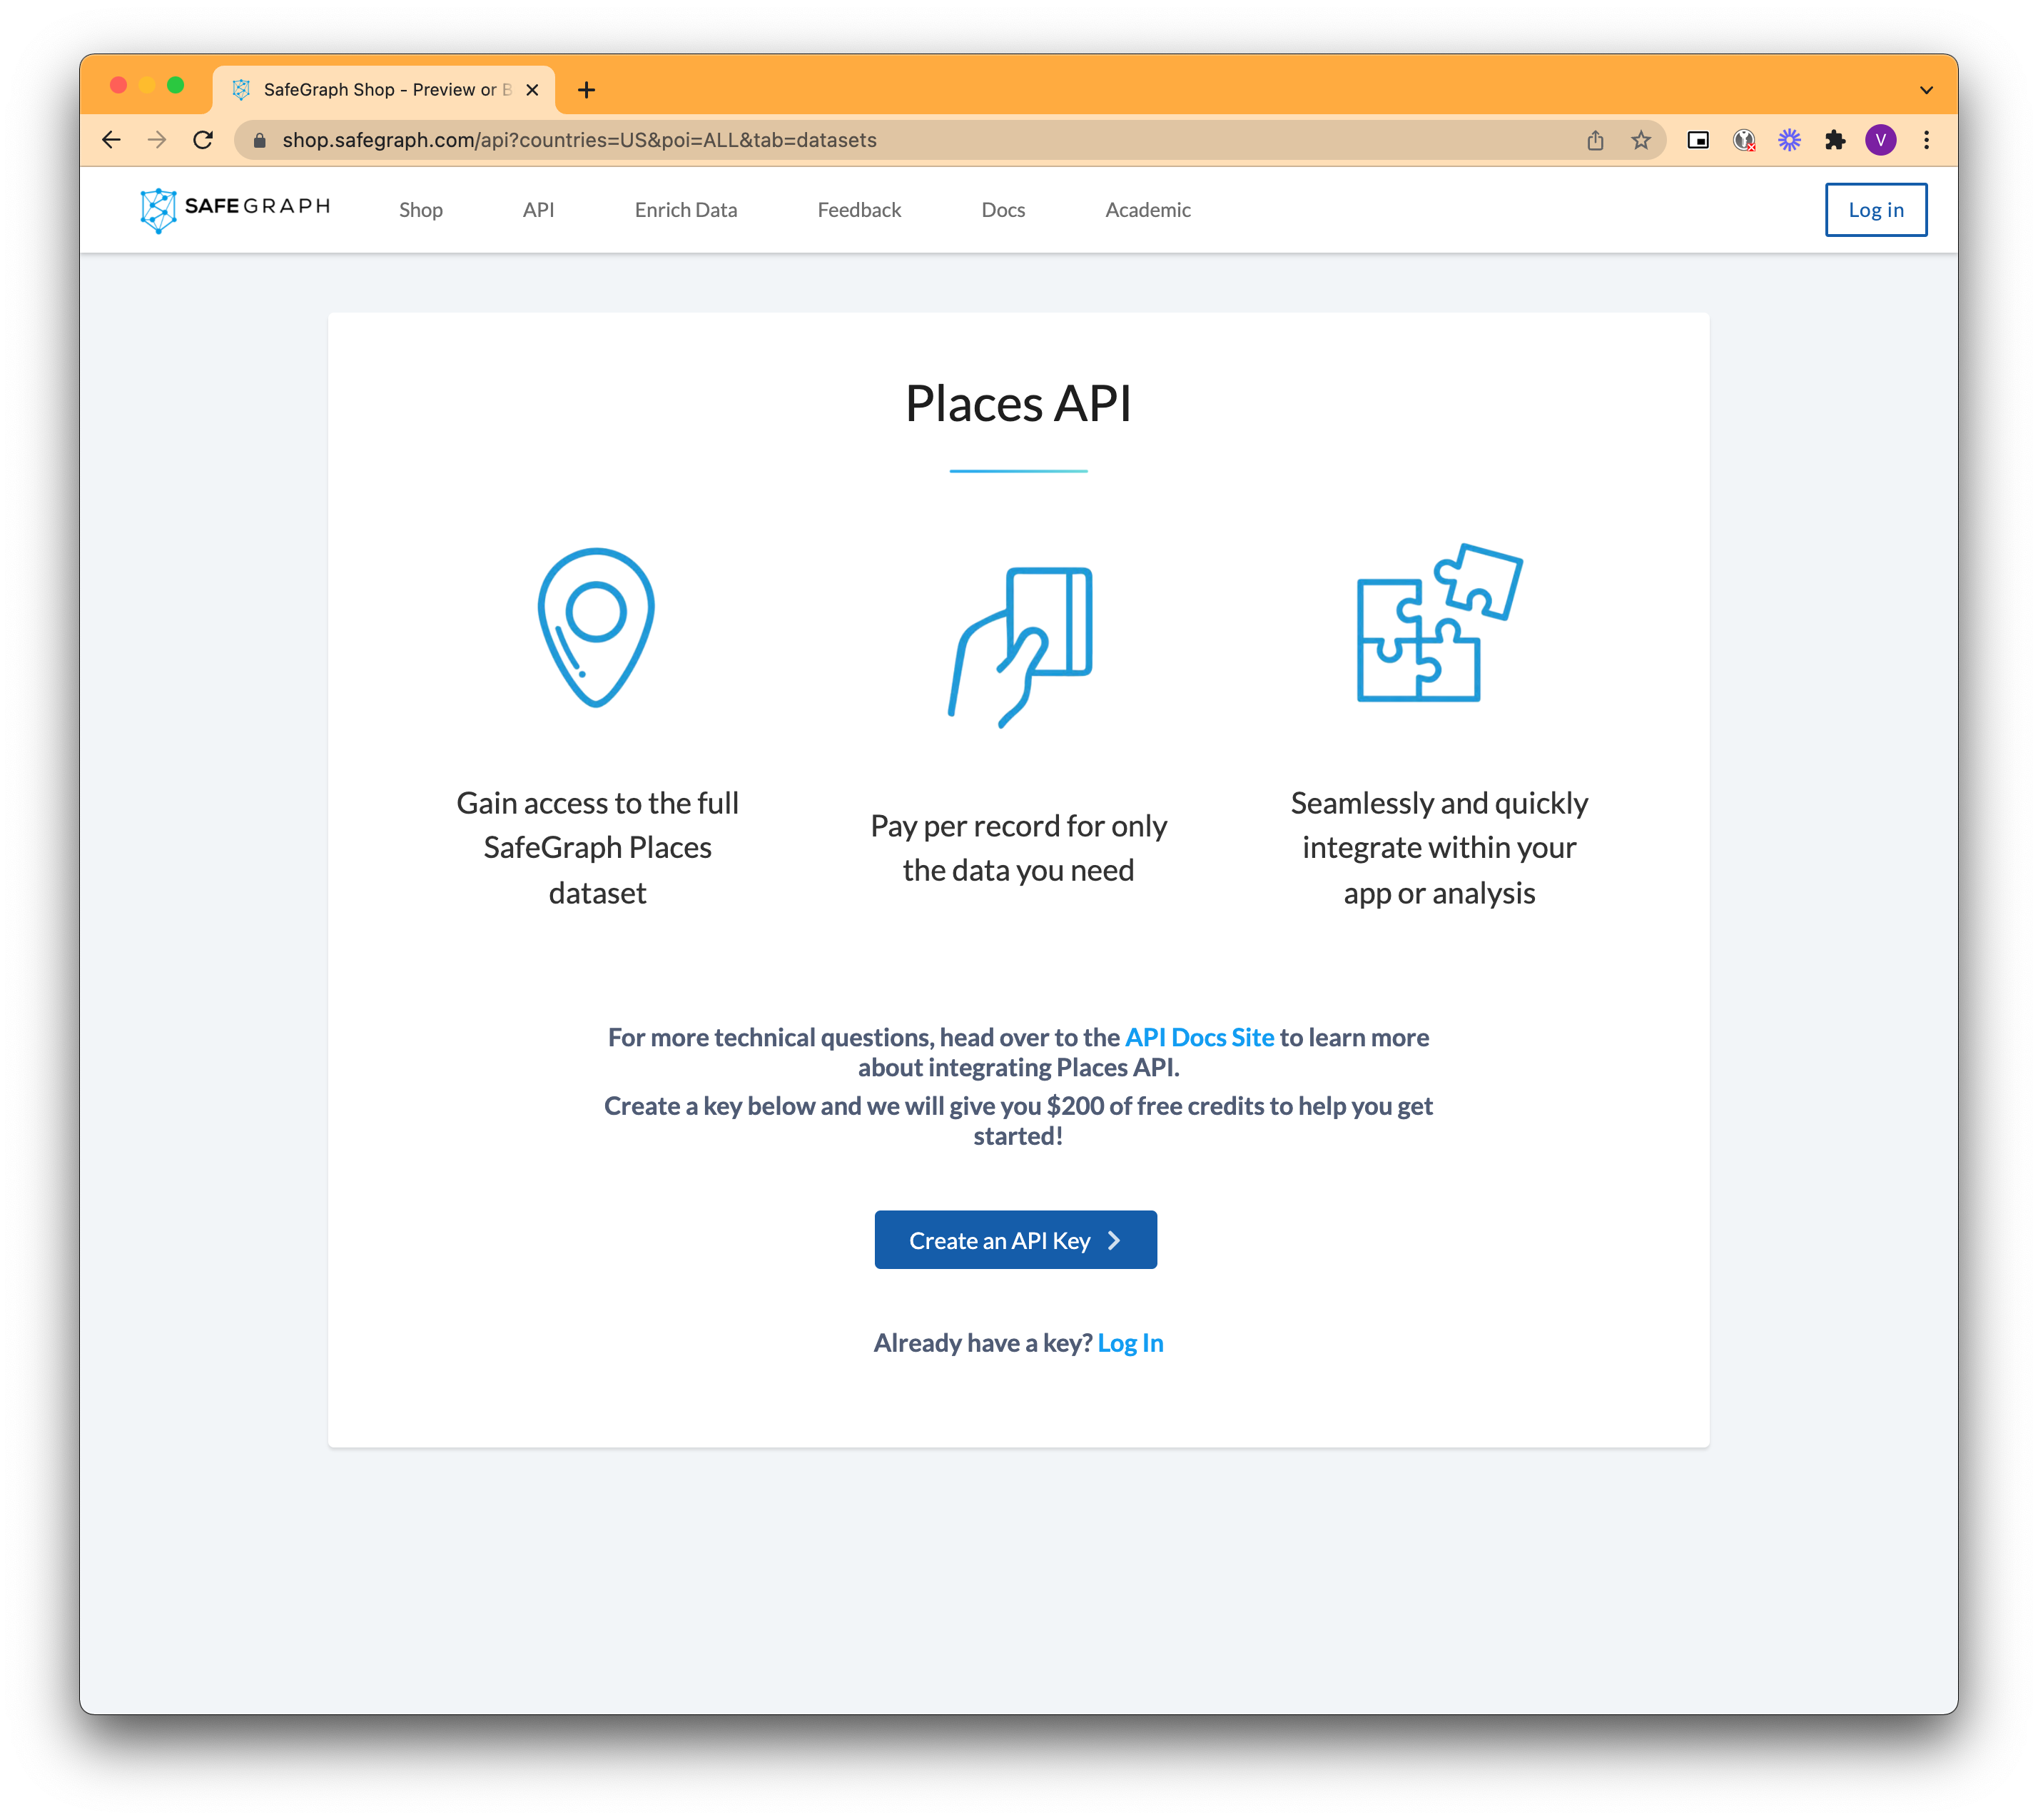Click the location pin illustration
Image resolution: width=2038 pixels, height=1820 pixels.
tap(596, 627)
